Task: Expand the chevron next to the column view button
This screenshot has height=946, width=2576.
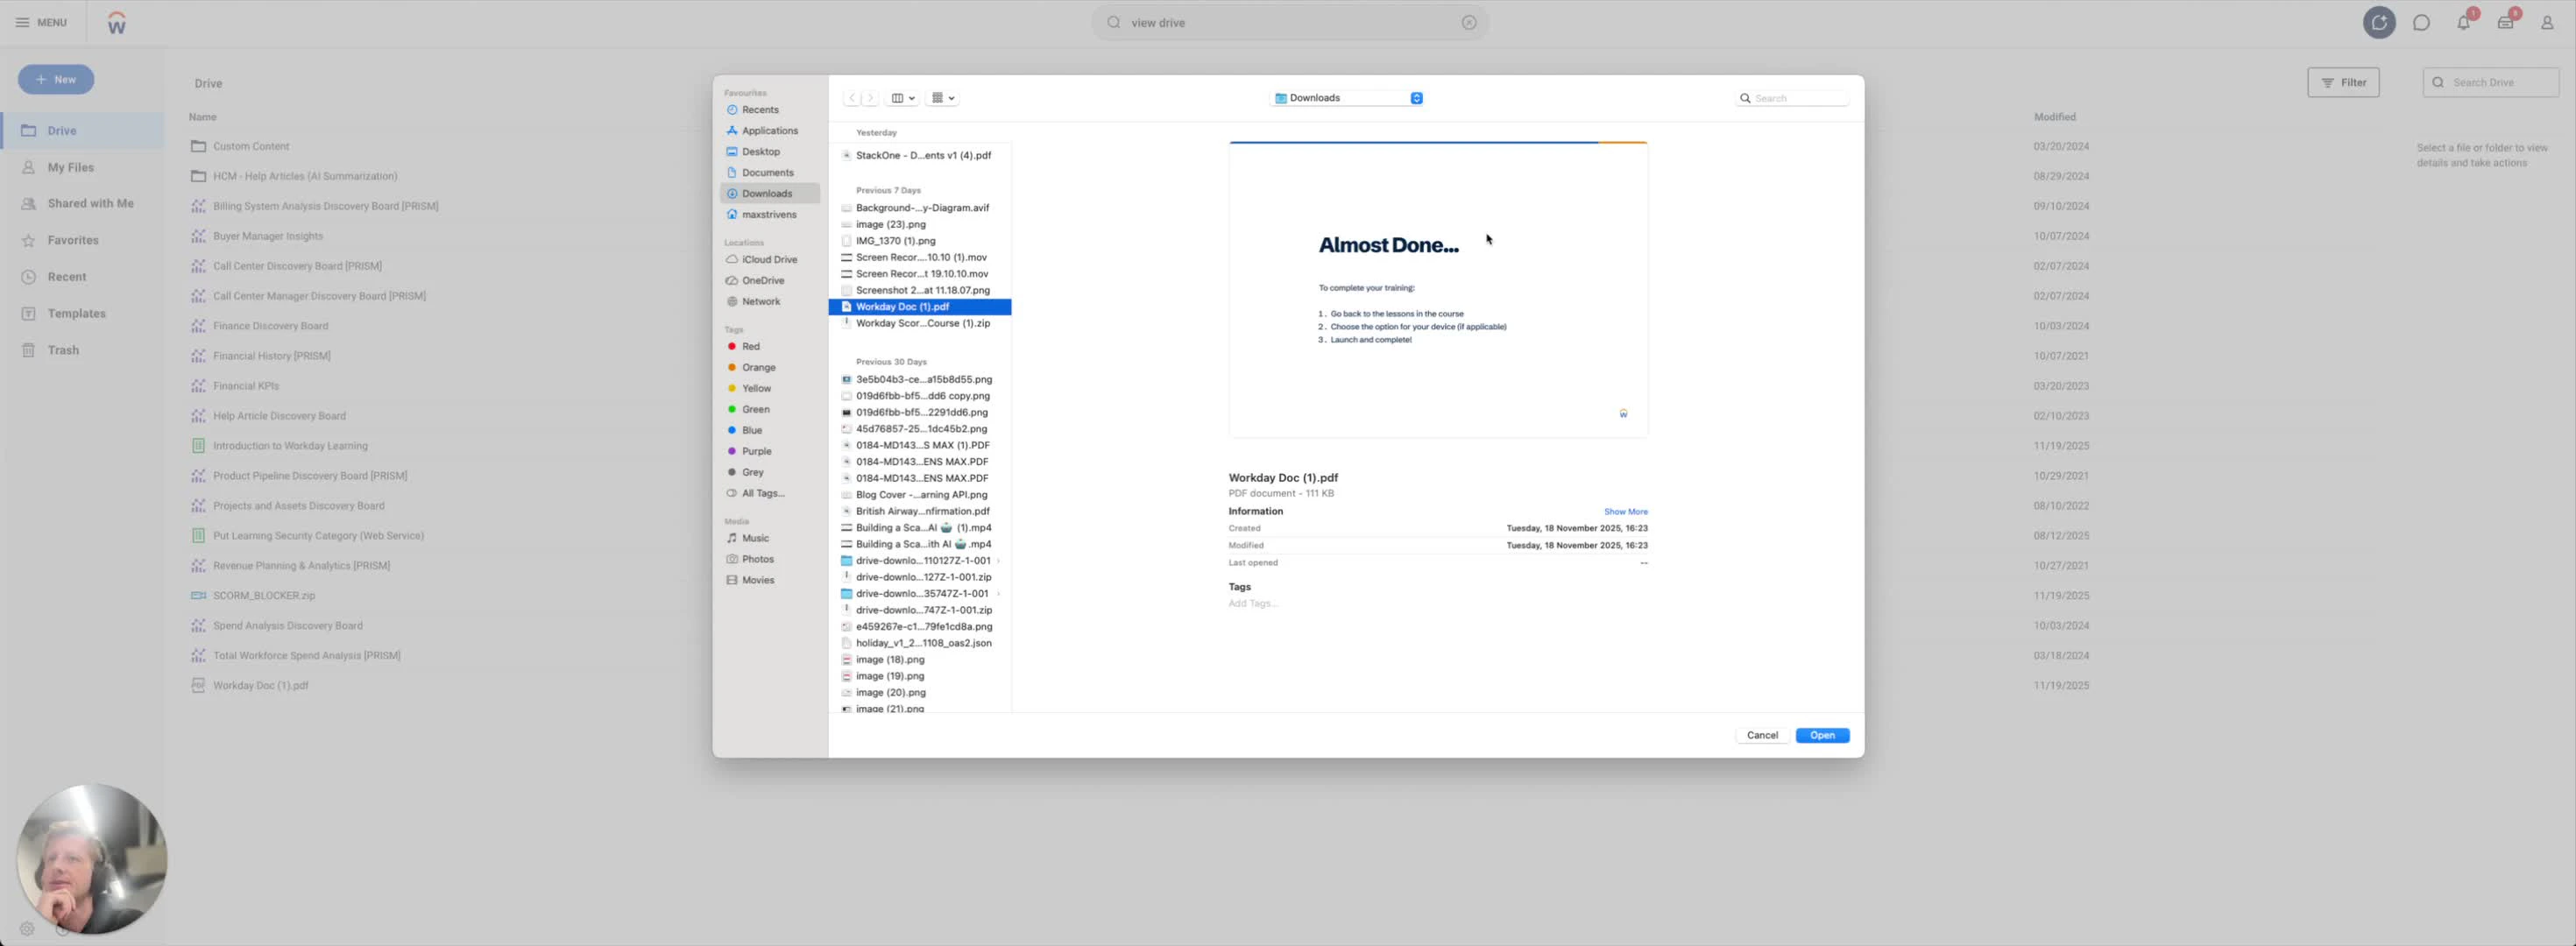Action: (911, 97)
